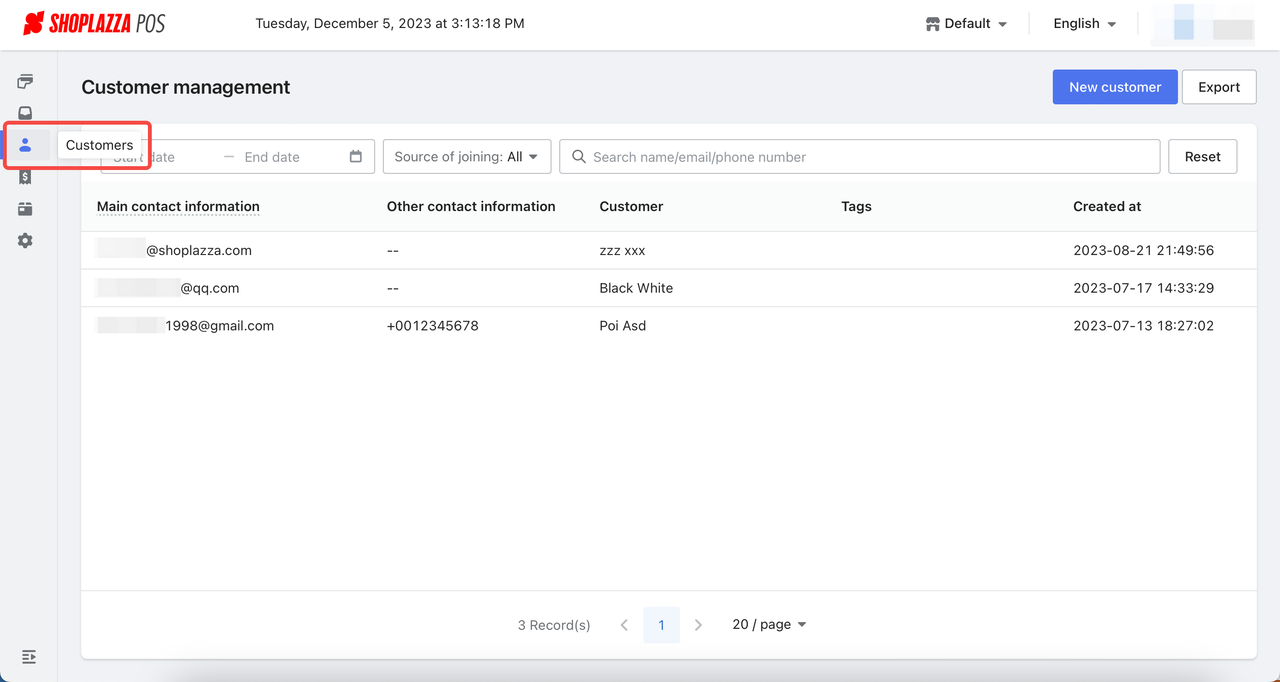Open the dollar receipt icon in sidebar

click(25, 177)
